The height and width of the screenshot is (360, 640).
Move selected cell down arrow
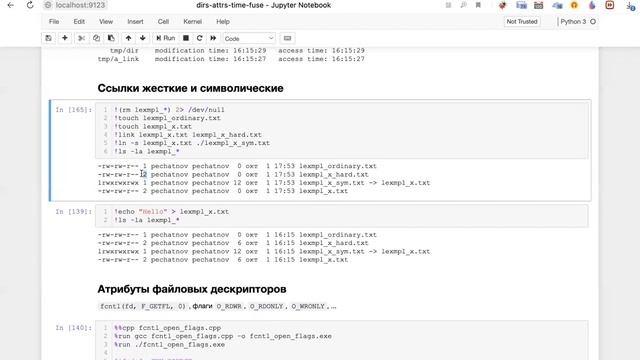pos(142,38)
